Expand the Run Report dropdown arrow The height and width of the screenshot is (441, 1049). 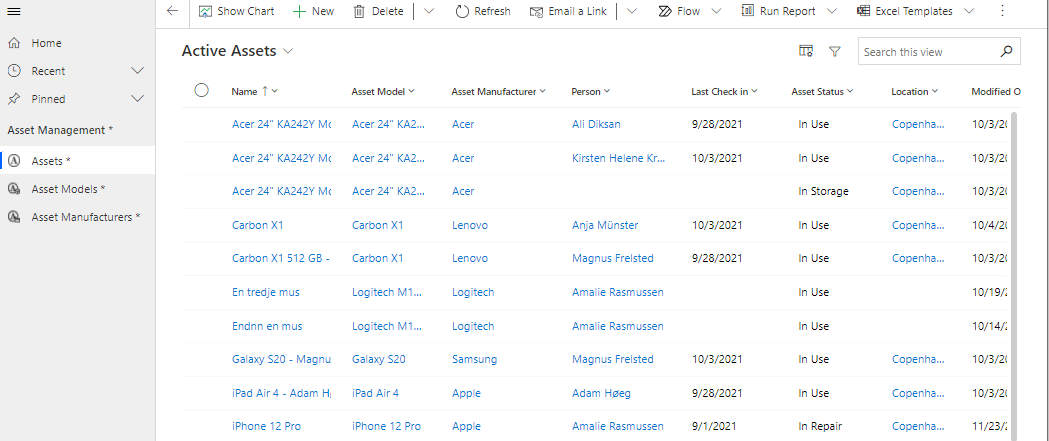833,11
